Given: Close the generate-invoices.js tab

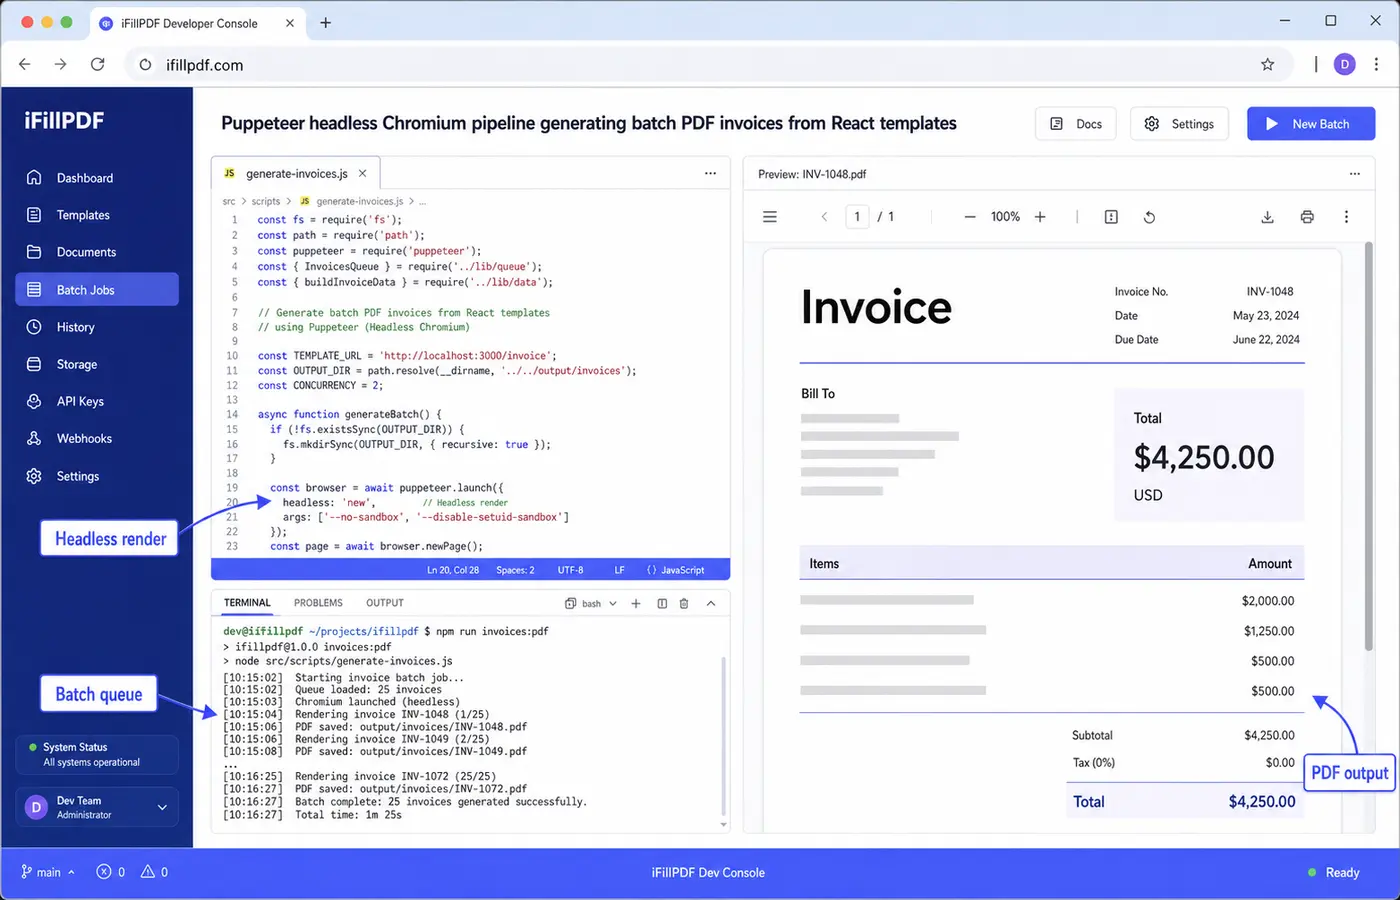Looking at the screenshot, I should pyautogui.click(x=362, y=173).
